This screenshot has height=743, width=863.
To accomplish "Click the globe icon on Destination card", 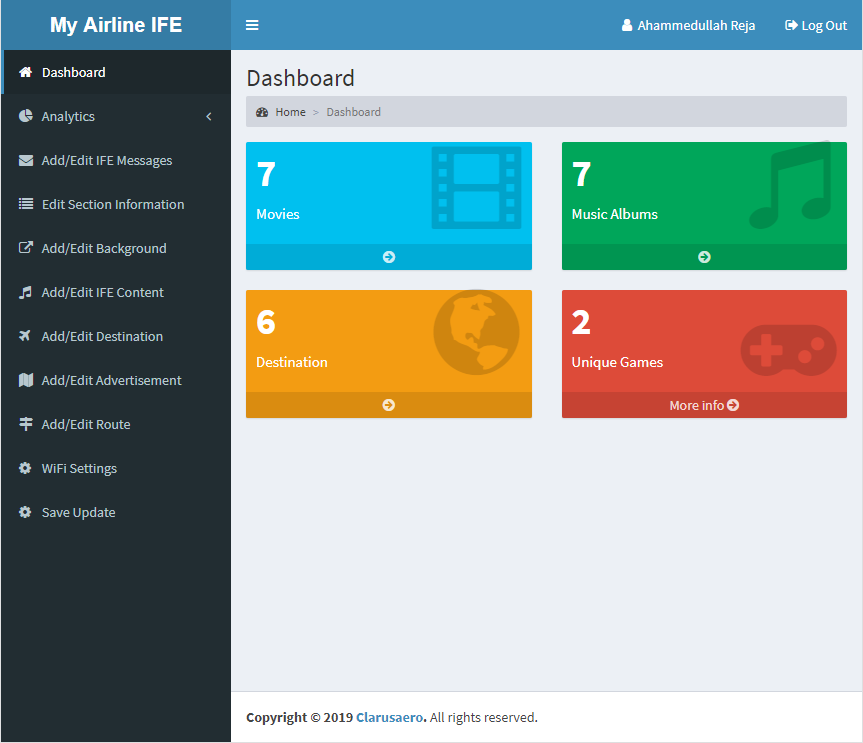I will 476,332.
